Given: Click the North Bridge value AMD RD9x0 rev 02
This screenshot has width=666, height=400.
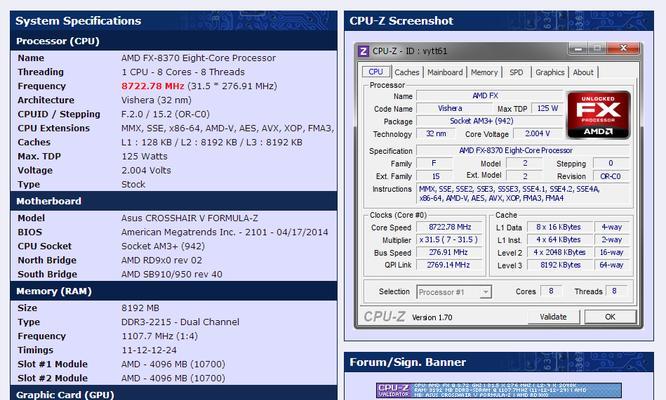Looking at the screenshot, I should click(161, 260).
